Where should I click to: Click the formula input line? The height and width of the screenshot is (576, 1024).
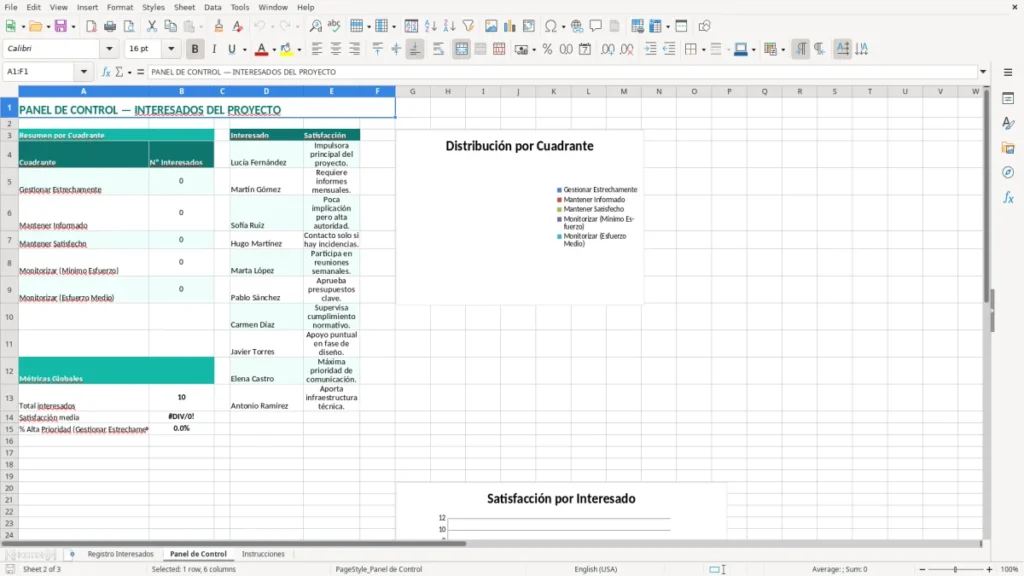562,72
